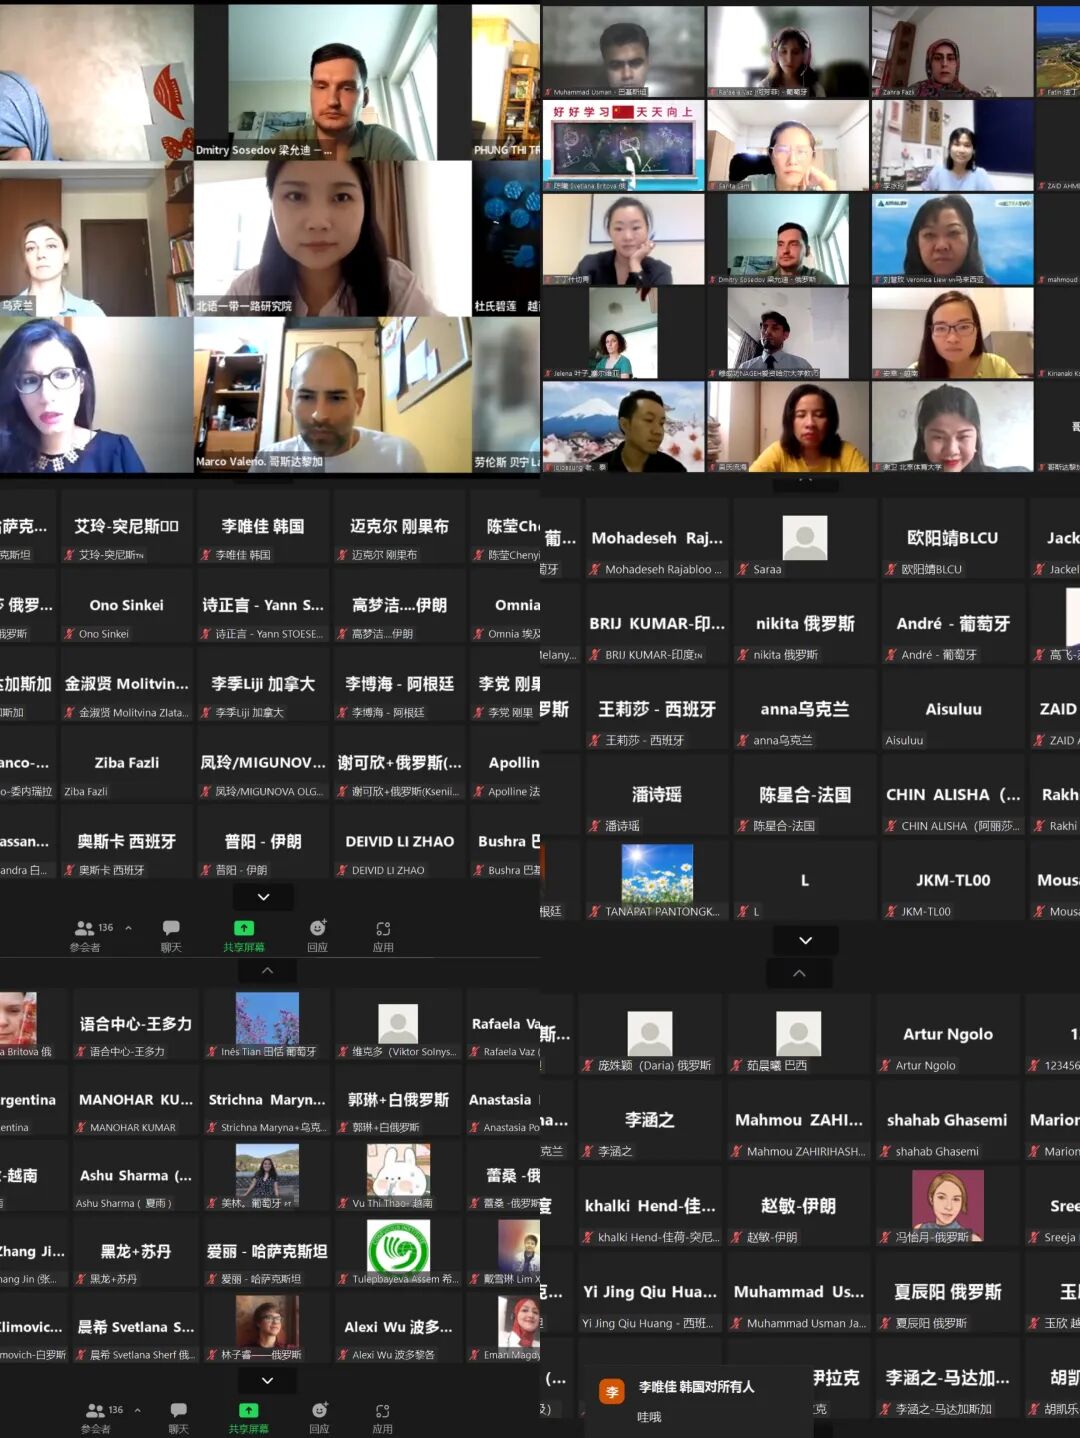1080x1438 pixels.
Task: Select participant name 李涵之-马达加斯加
Action: coord(948,1378)
